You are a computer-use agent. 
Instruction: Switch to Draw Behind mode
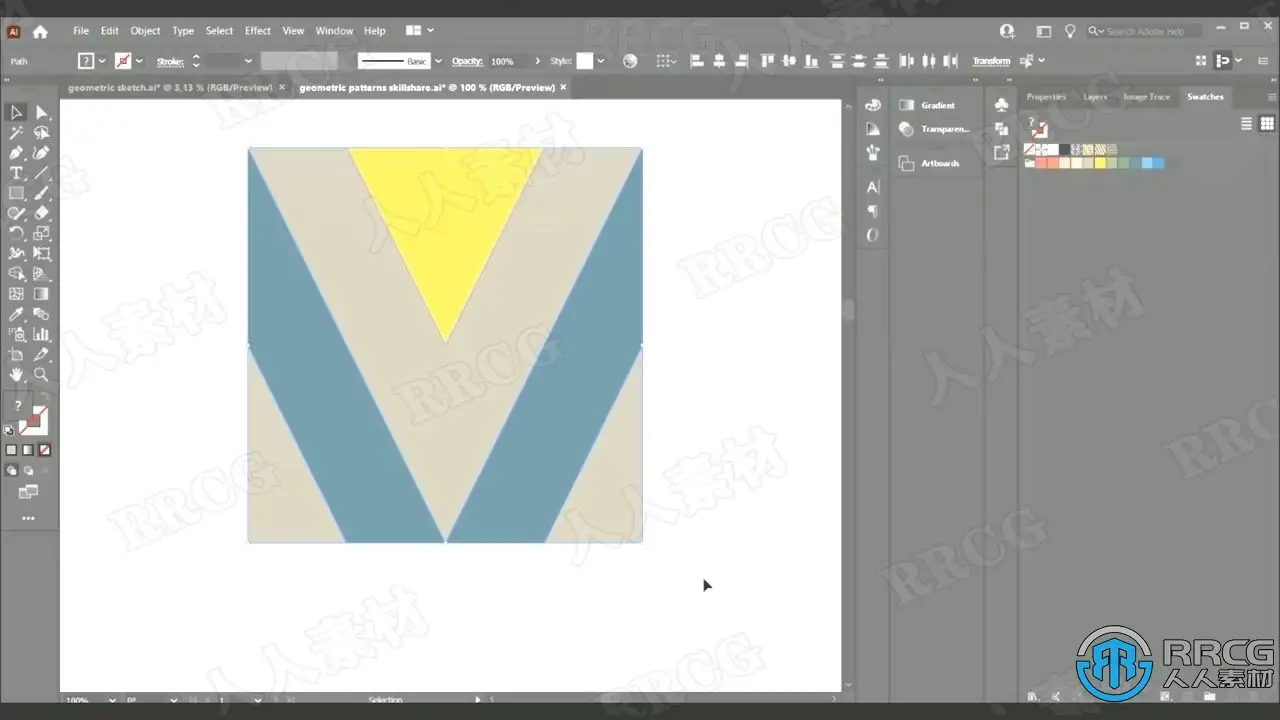[28, 470]
